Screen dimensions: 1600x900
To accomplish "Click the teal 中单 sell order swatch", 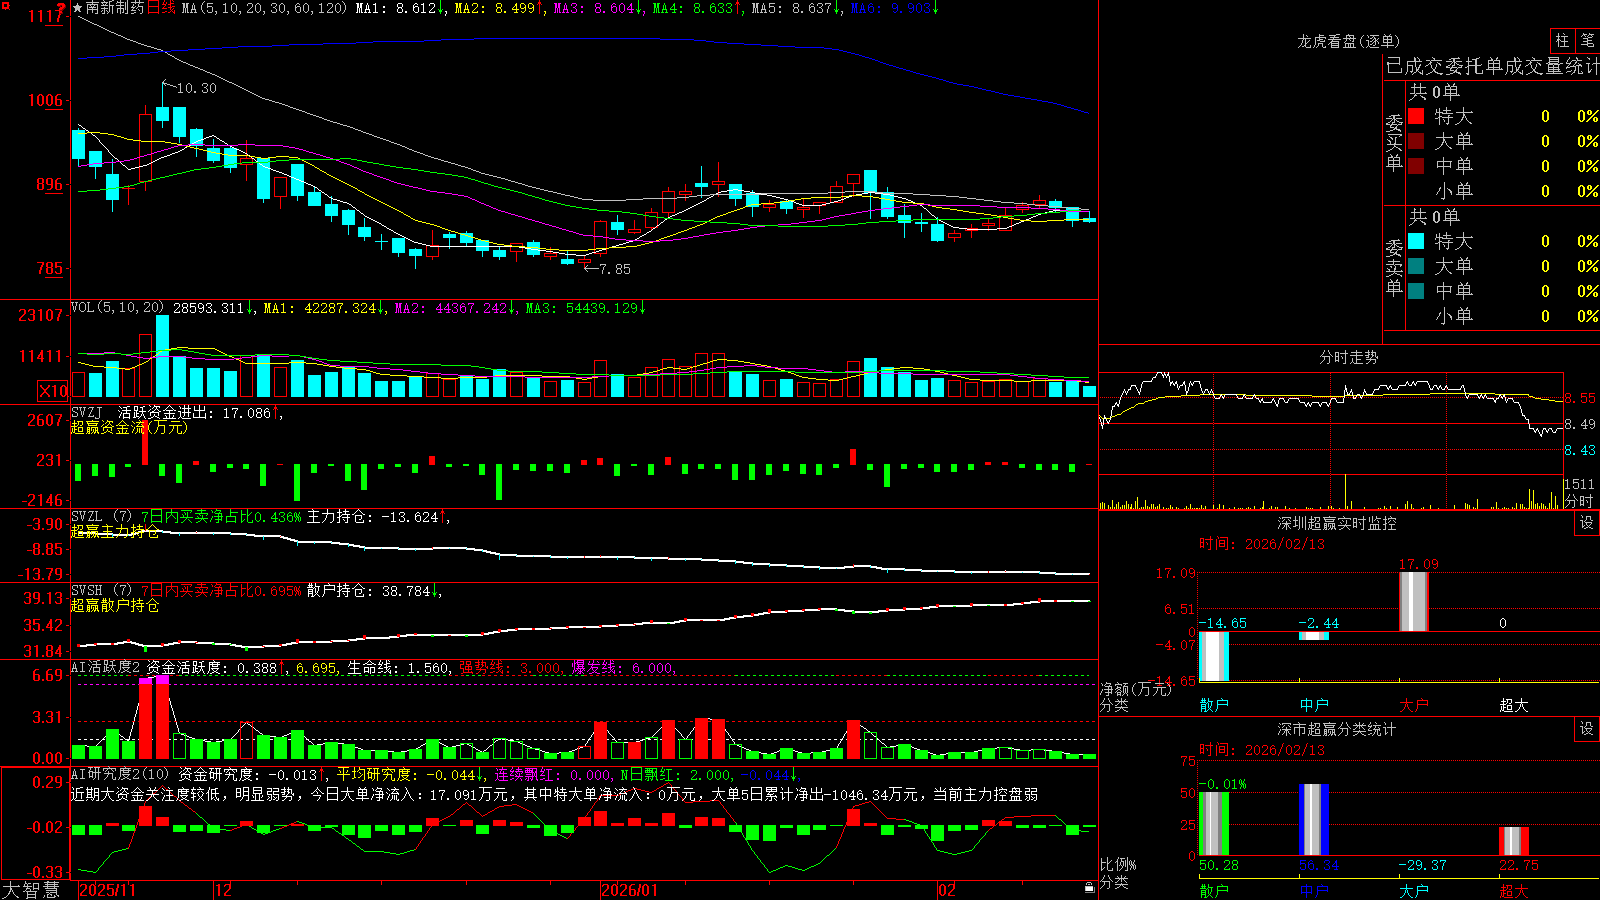I will pos(1416,291).
